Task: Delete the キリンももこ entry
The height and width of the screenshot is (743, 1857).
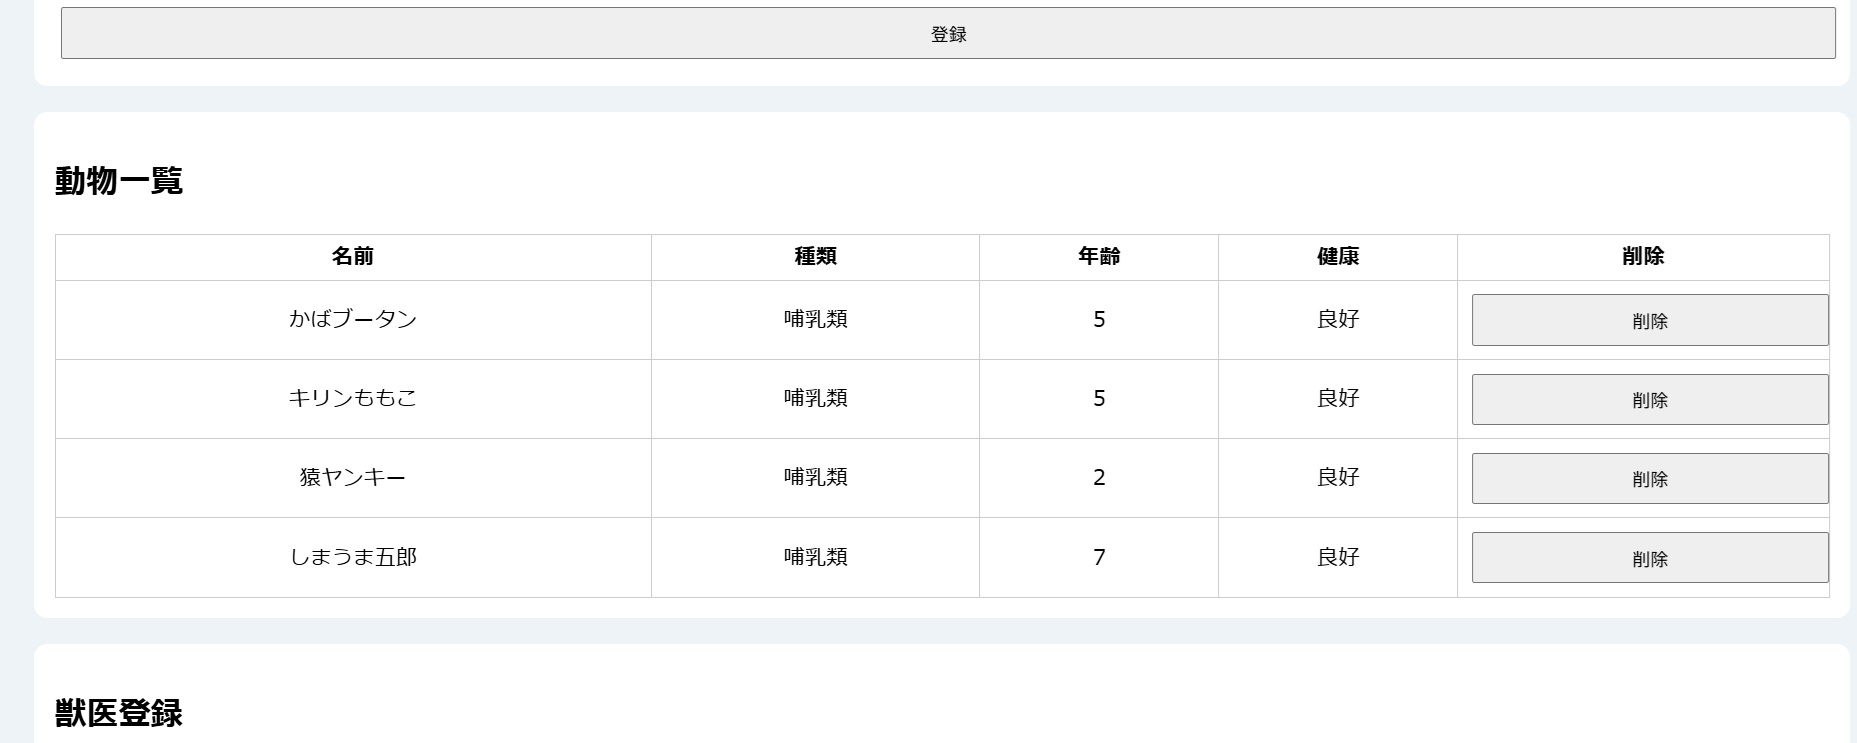Action: 1649,399
